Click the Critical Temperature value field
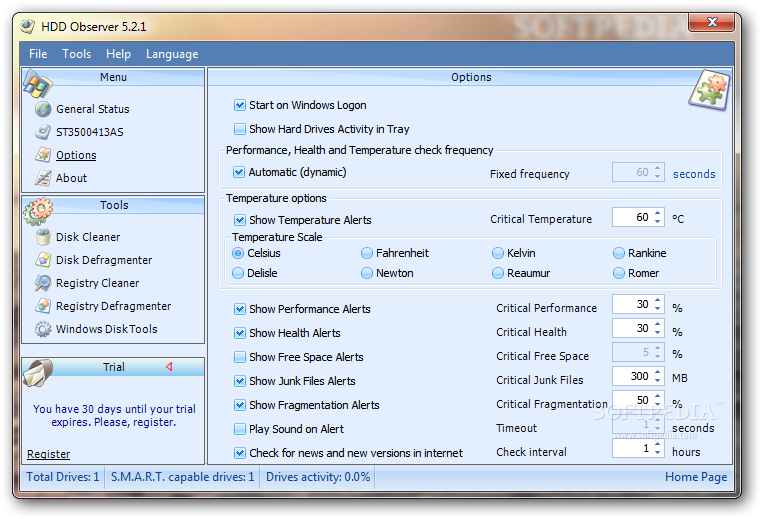 tap(633, 217)
